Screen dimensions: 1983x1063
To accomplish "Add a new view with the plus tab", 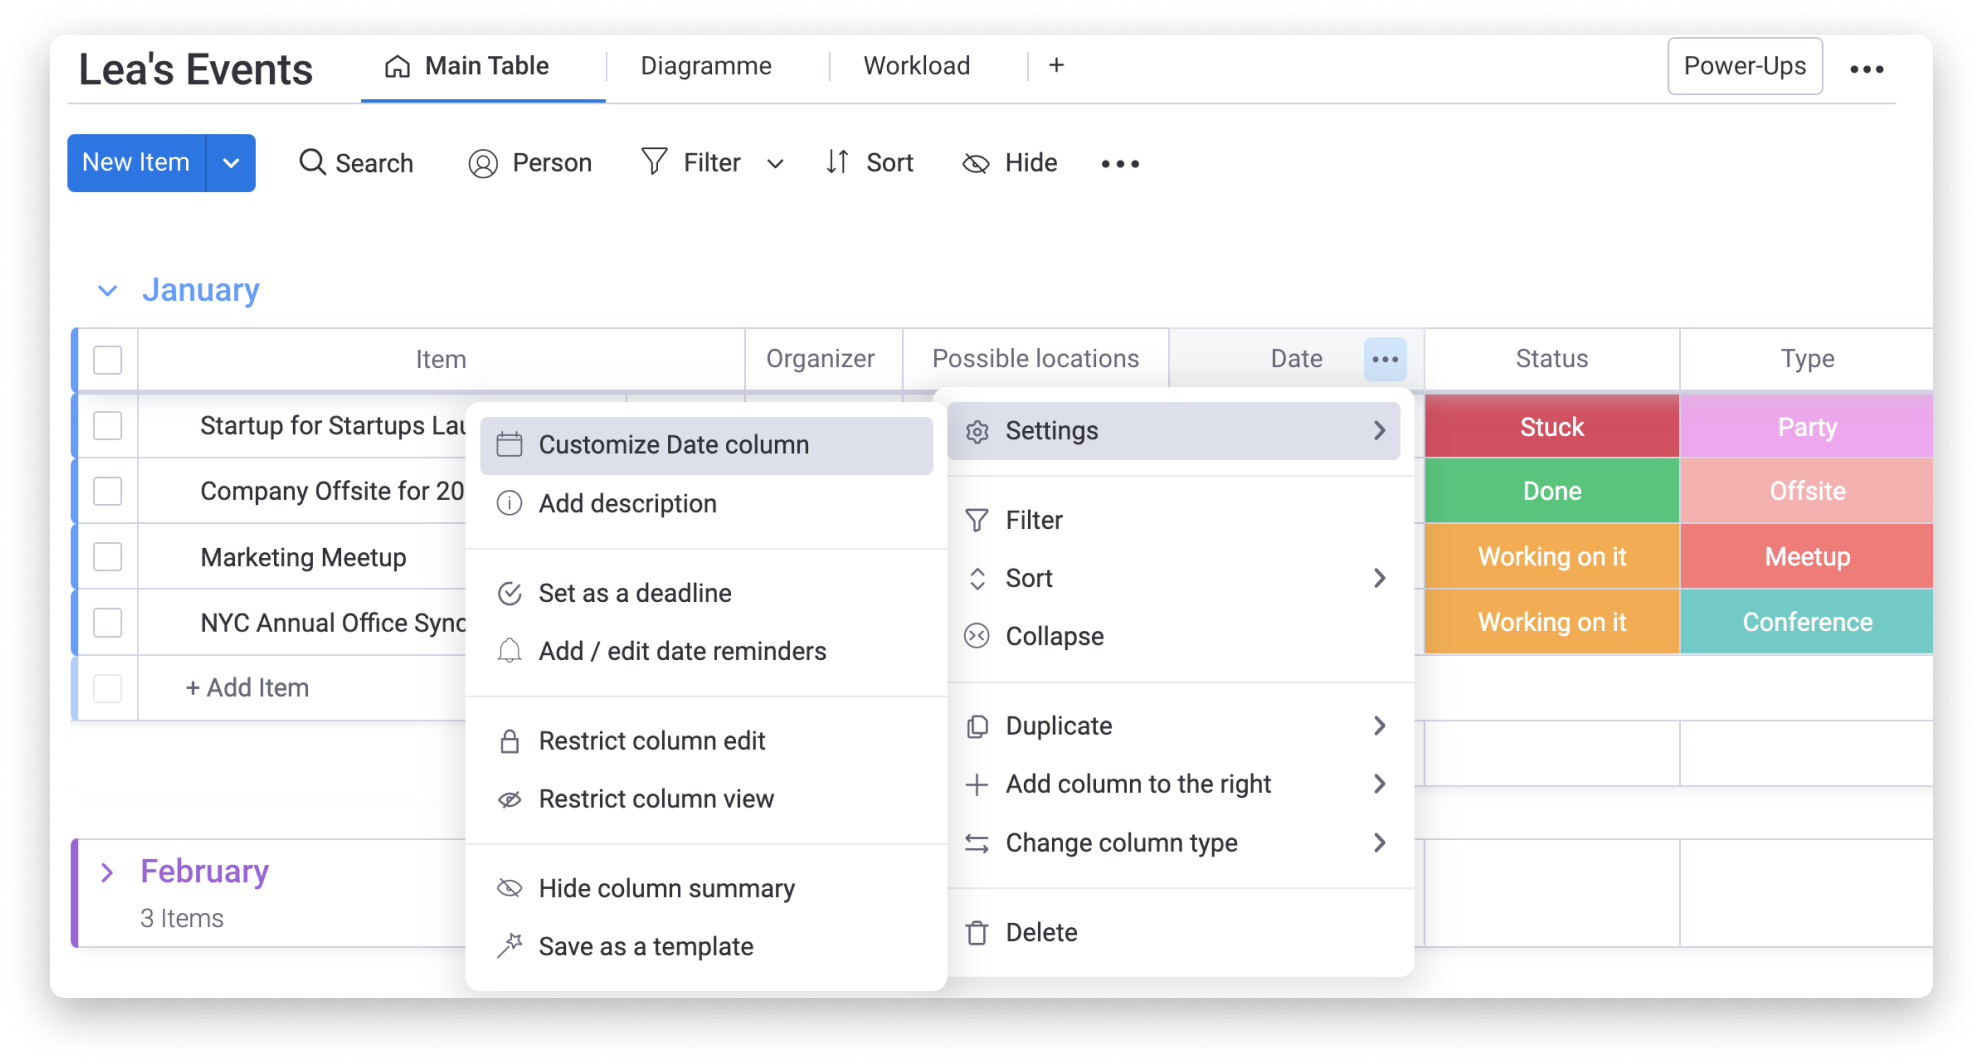I will [x=1056, y=65].
